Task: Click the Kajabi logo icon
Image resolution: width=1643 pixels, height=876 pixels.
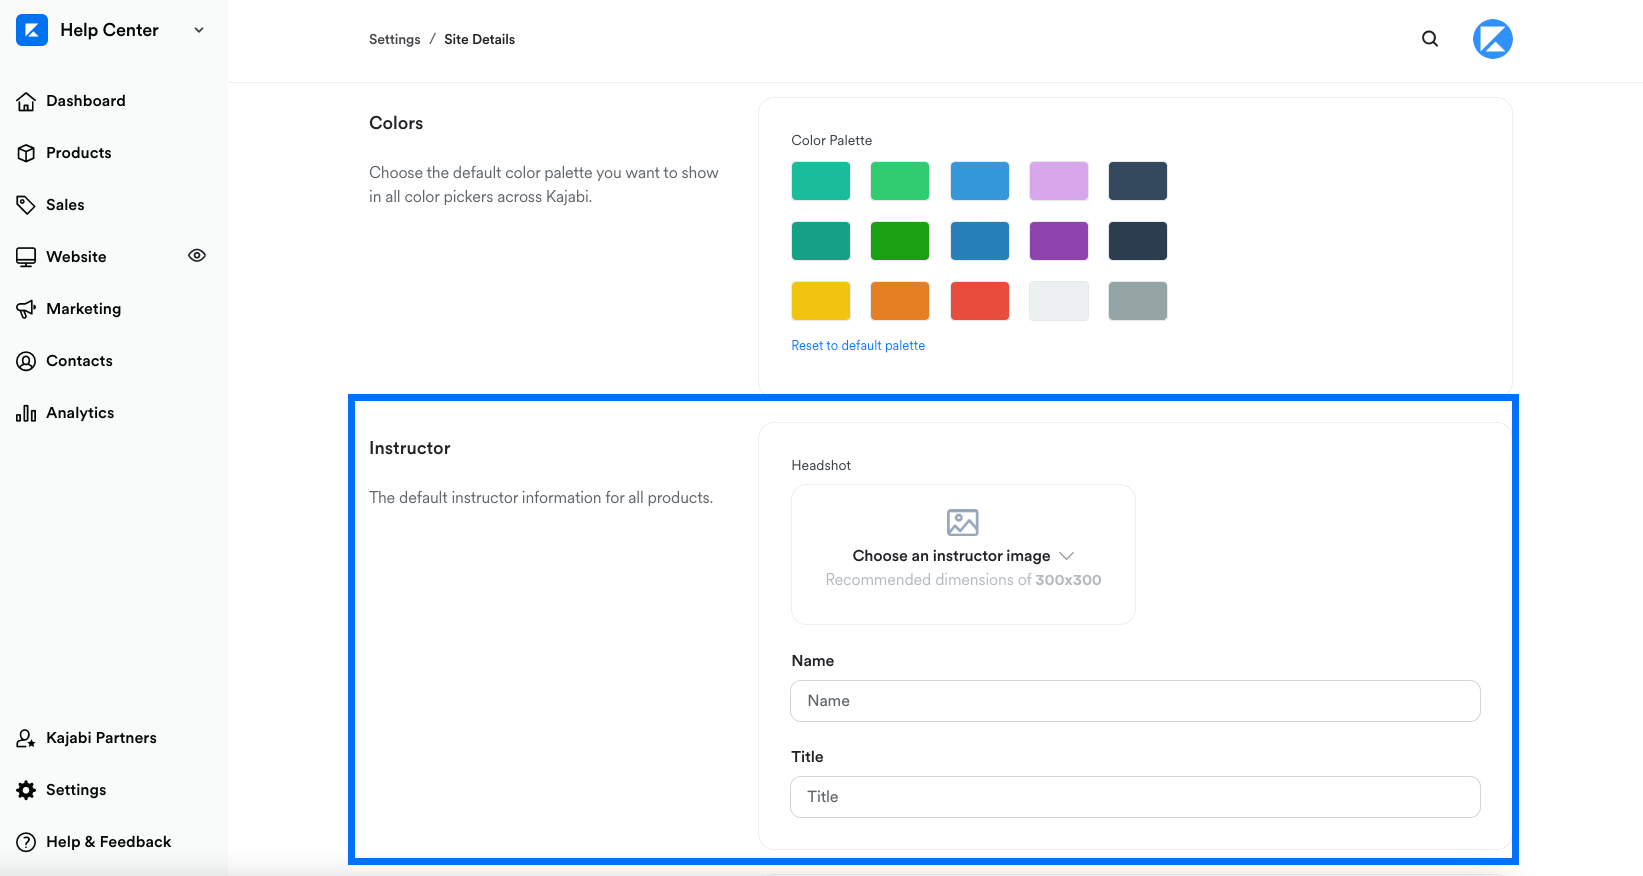Action: (32, 30)
